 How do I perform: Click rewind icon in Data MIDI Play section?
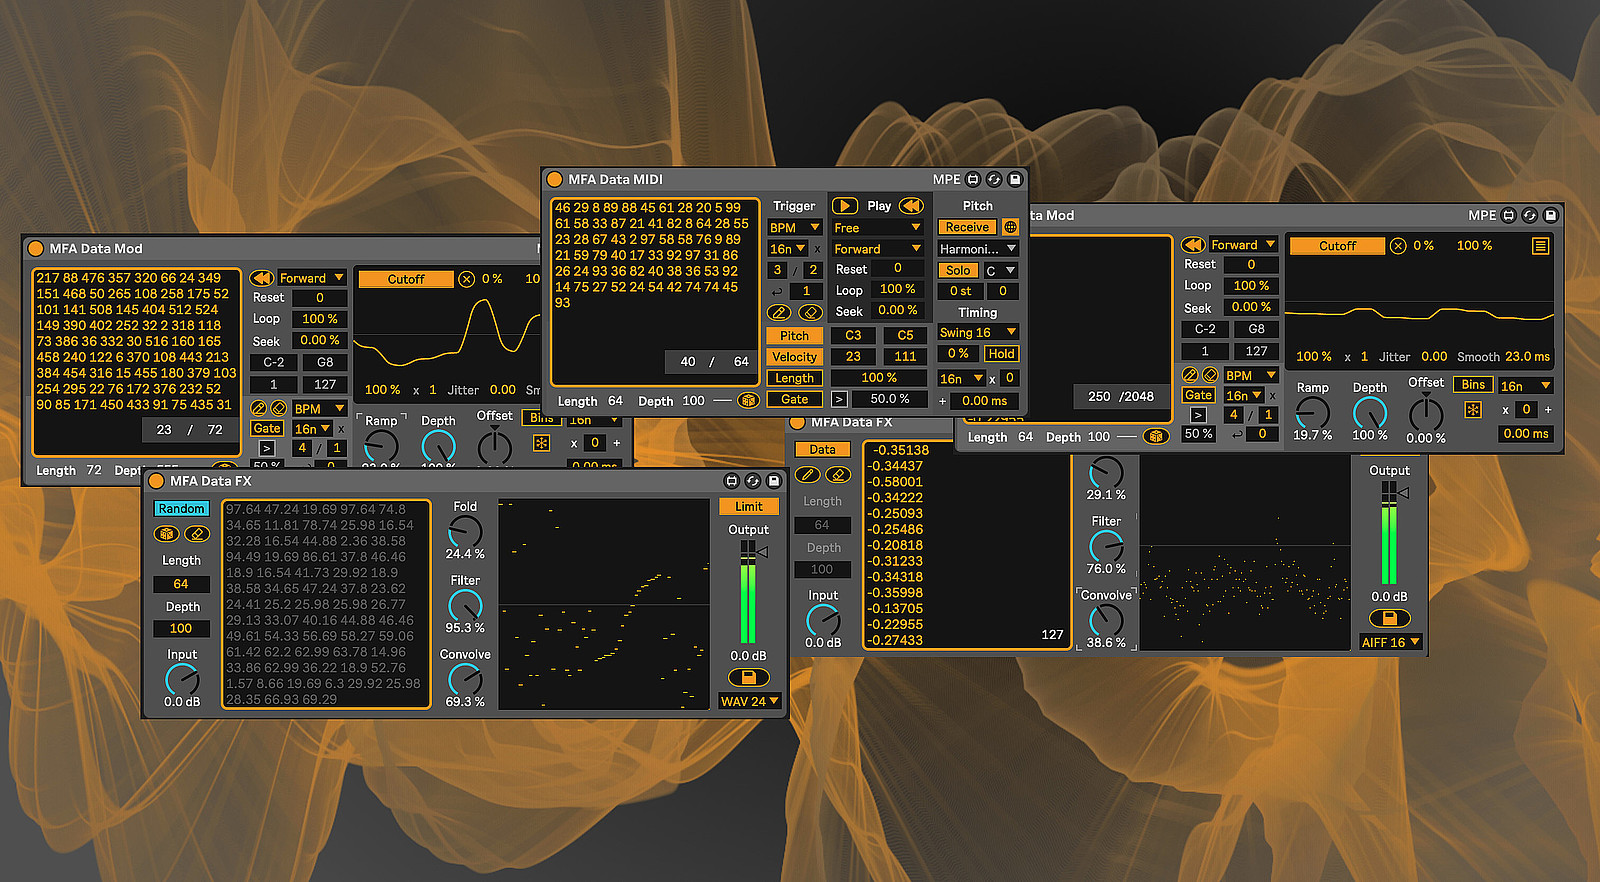point(911,206)
